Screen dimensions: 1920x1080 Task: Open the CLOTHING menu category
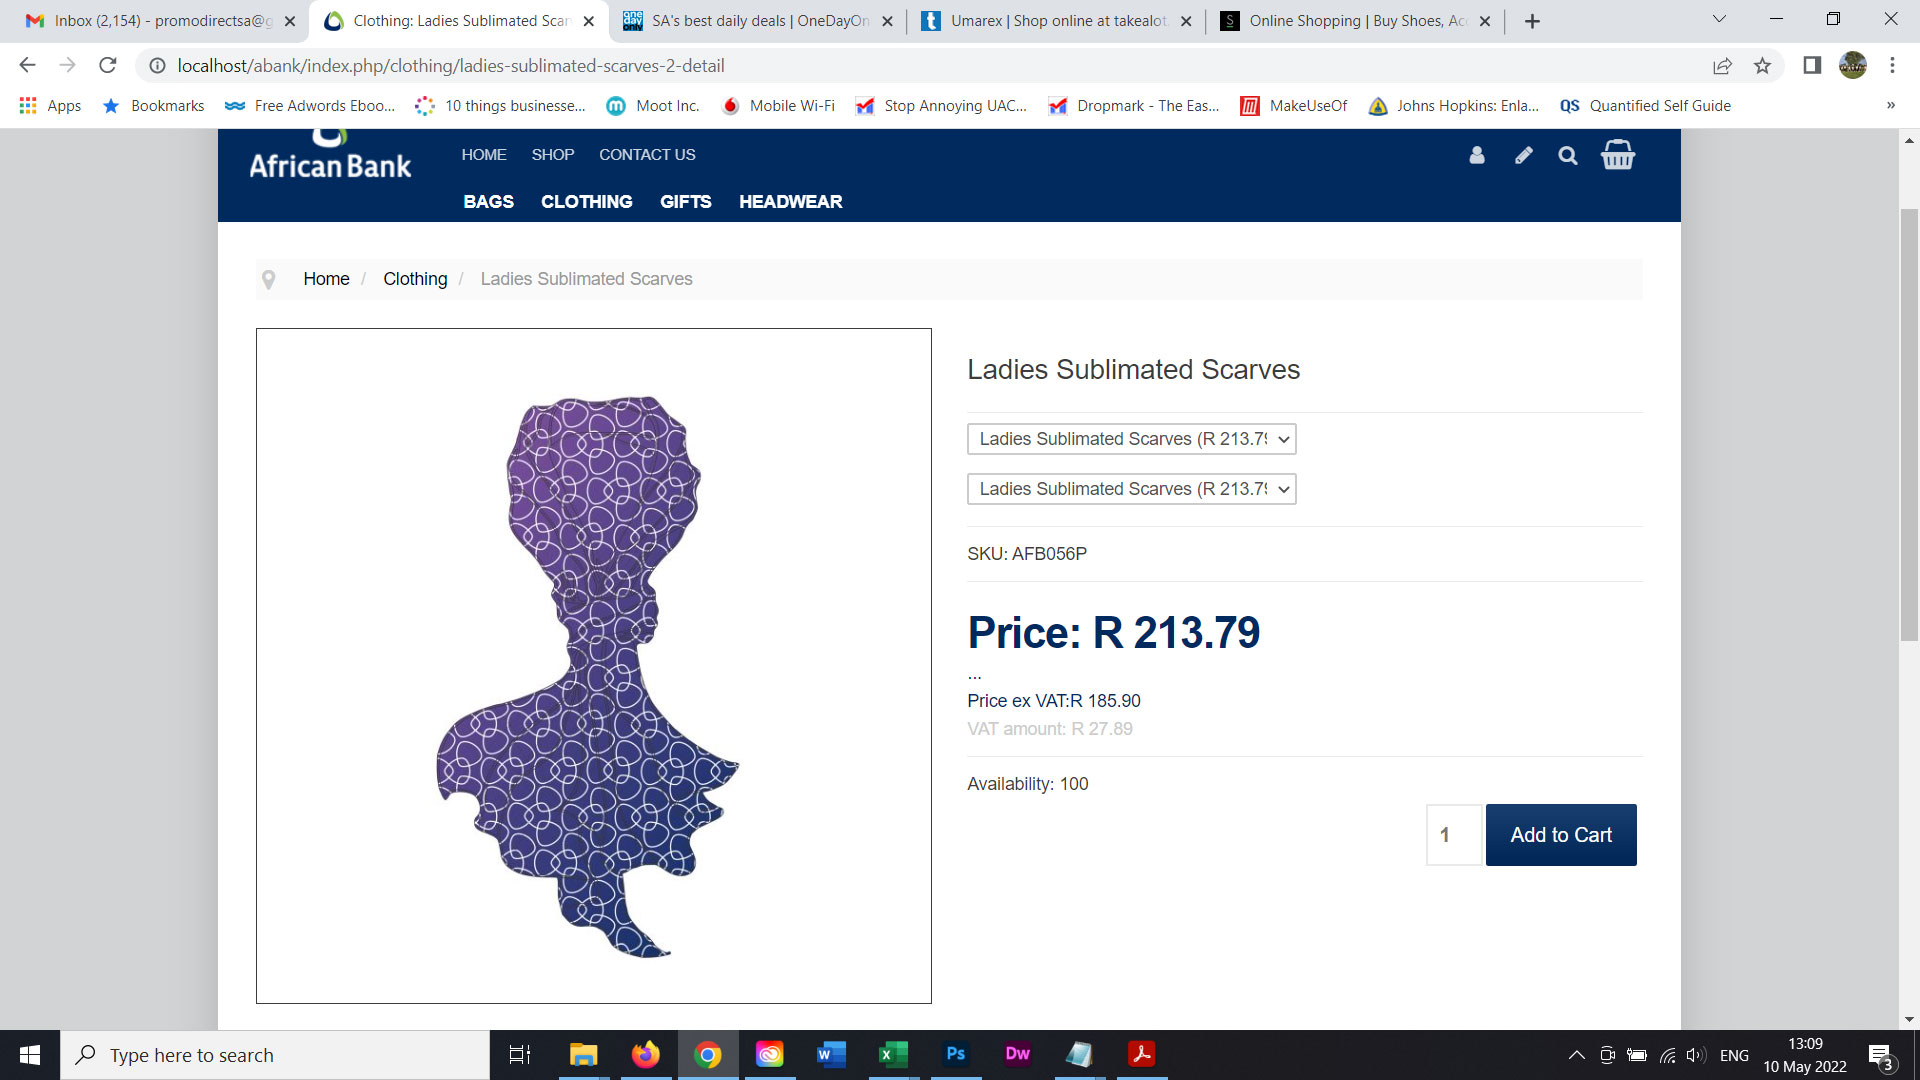tap(586, 202)
